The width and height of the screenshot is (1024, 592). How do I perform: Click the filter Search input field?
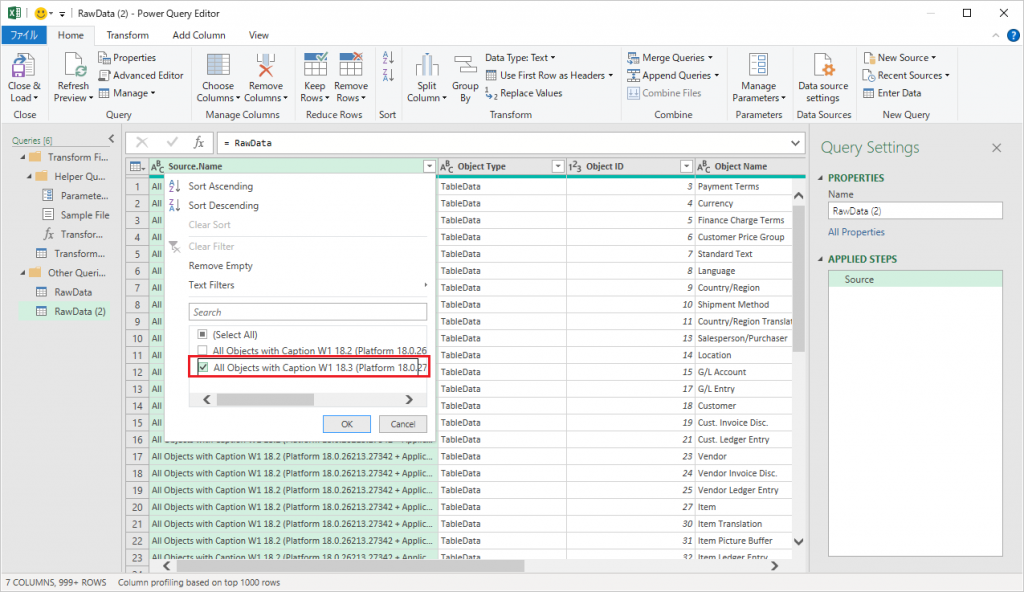308,312
